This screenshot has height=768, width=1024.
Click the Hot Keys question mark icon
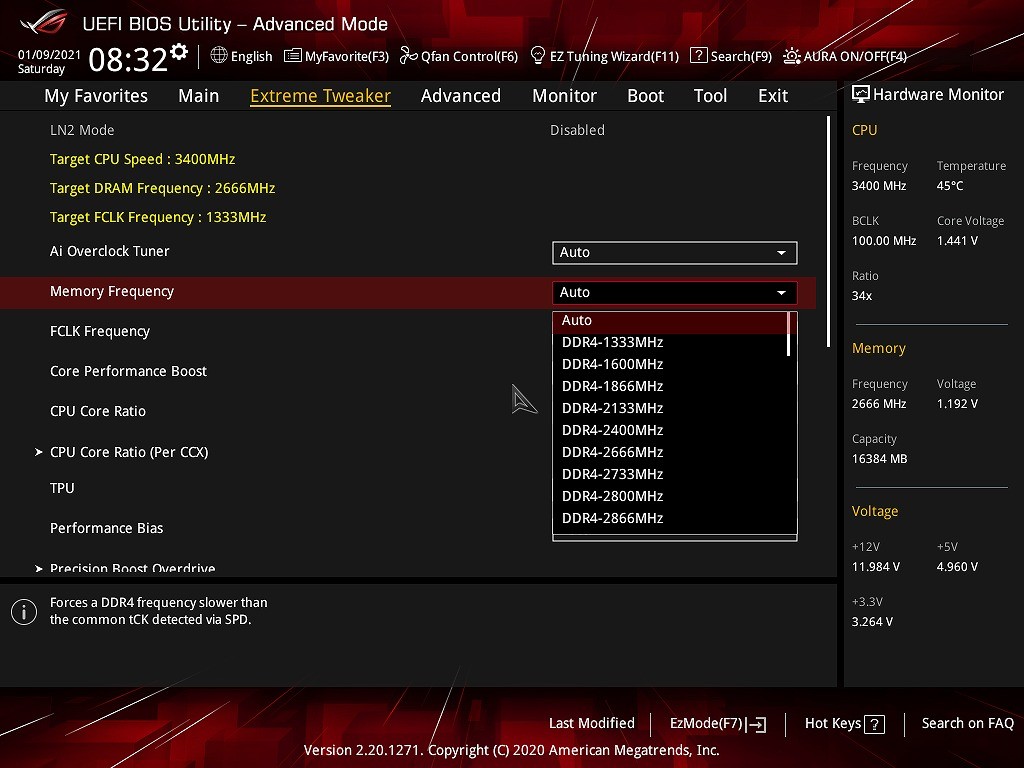[x=874, y=724]
